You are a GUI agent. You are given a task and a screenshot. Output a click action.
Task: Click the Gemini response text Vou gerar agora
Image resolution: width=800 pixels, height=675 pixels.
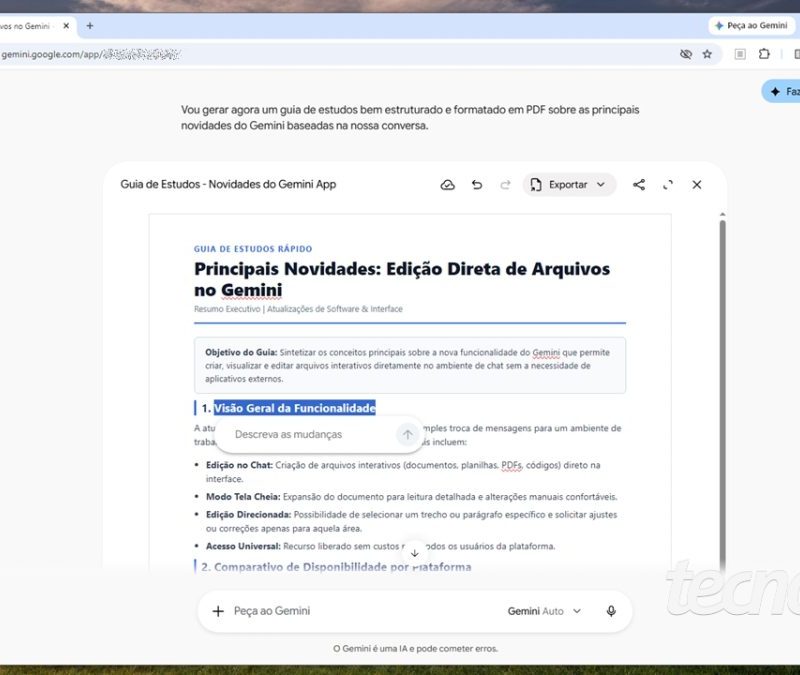tap(410, 117)
